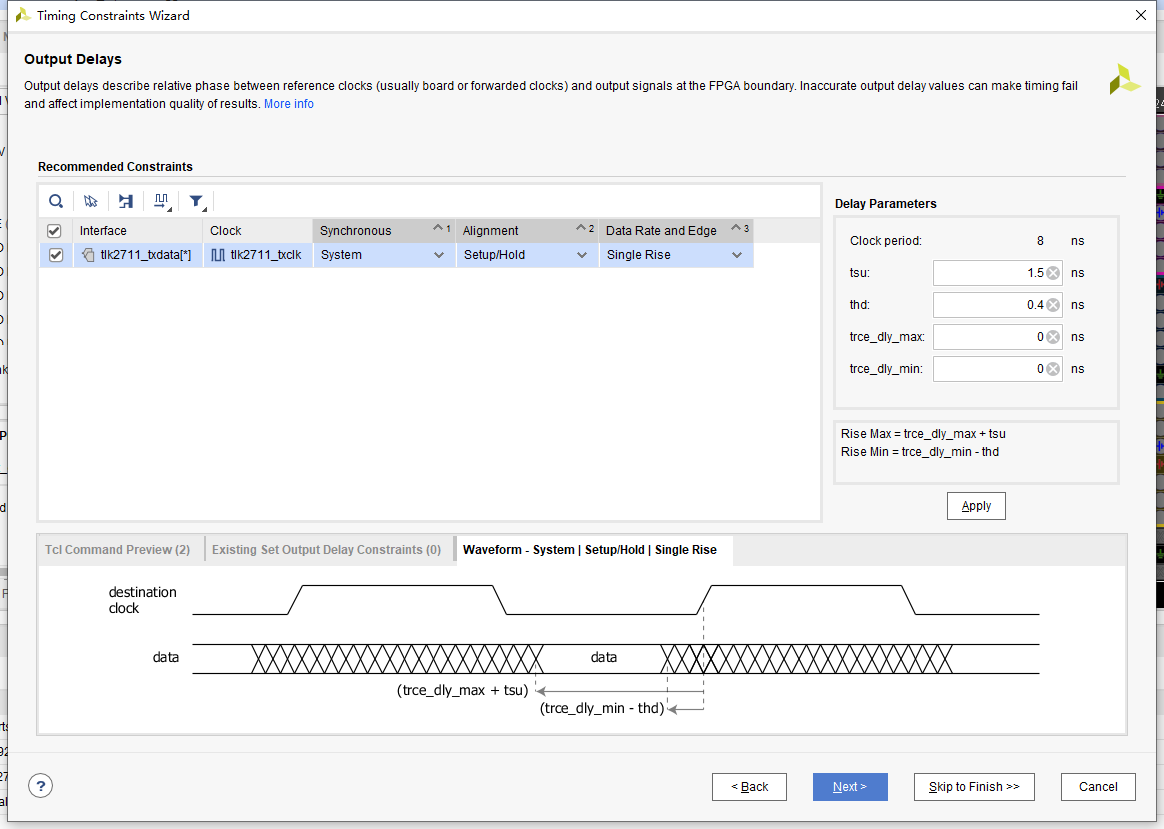The width and height of the screenshot is (1164, 829).
Task: Follow the More info link
Action: (x=288, y=104)
